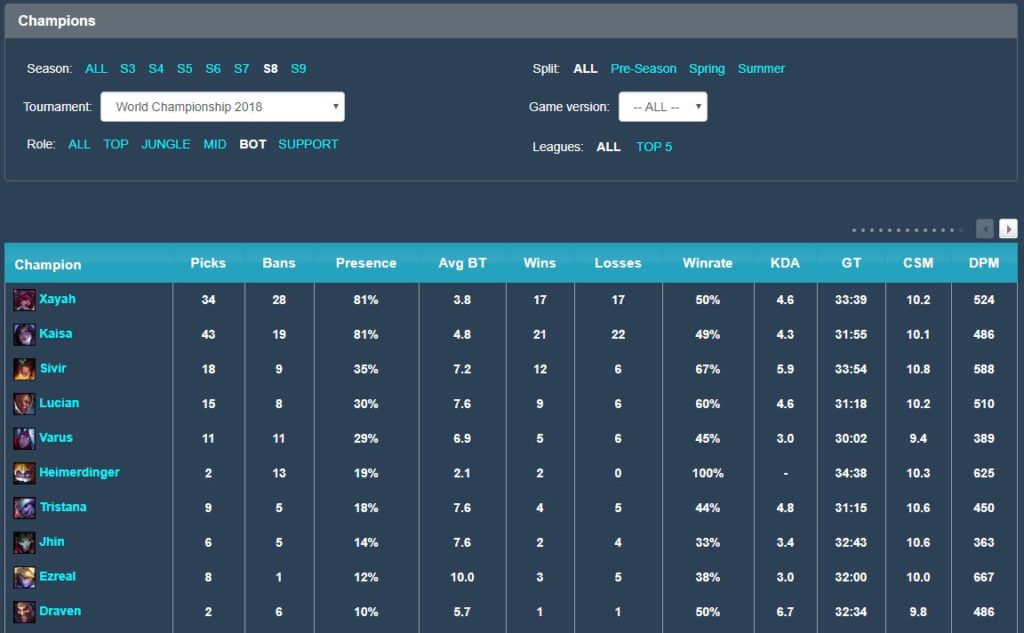
Task: Sort table by Picks column
Action: tap(208, 263)
